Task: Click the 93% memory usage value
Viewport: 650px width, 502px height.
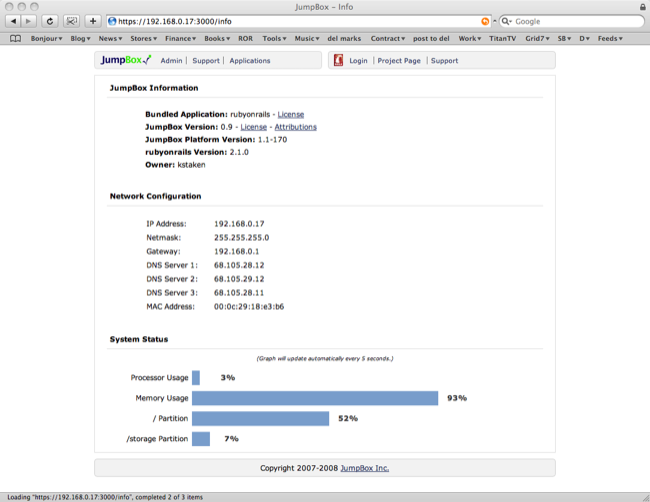Action: [x=457, y=398]
